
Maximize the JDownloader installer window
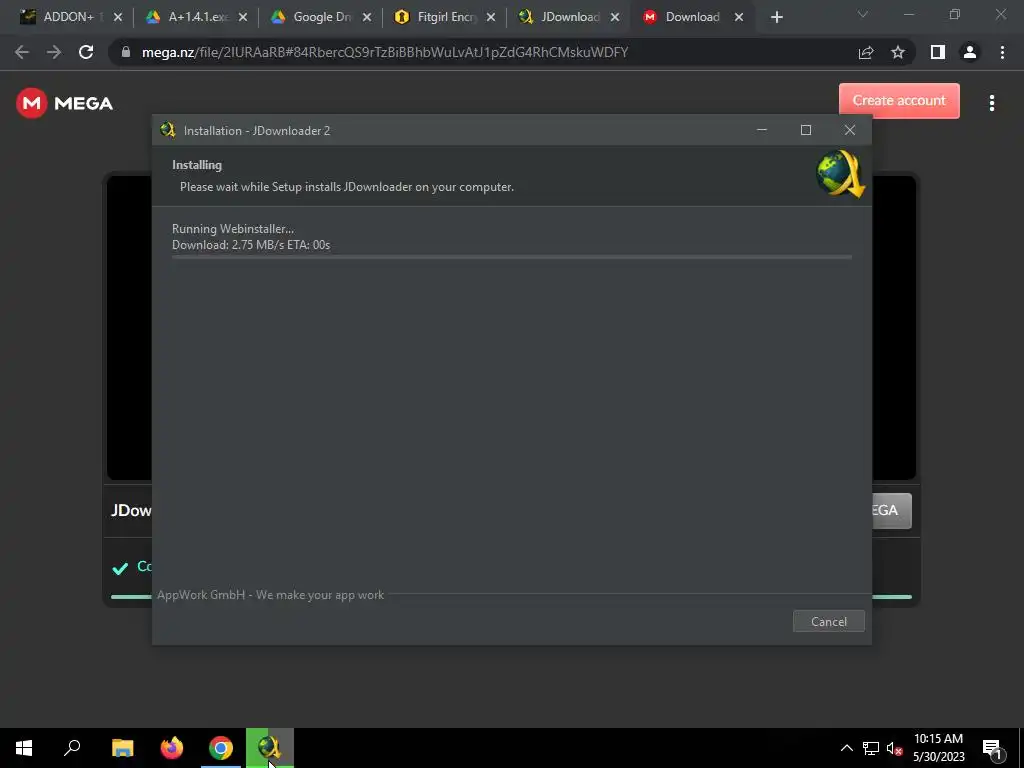[806, 130]
